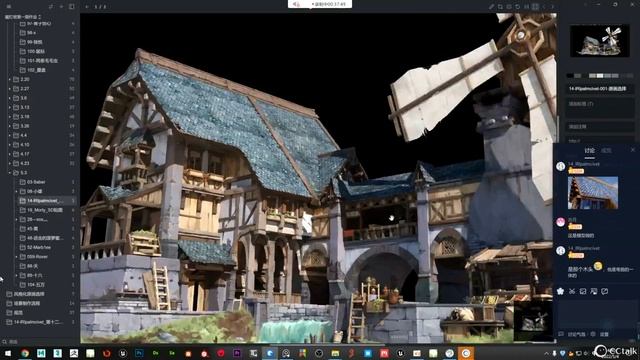Click the layout panel icon beside plus
The height and width of the screenshot is (360, 640).
click(x=71, y=7)
